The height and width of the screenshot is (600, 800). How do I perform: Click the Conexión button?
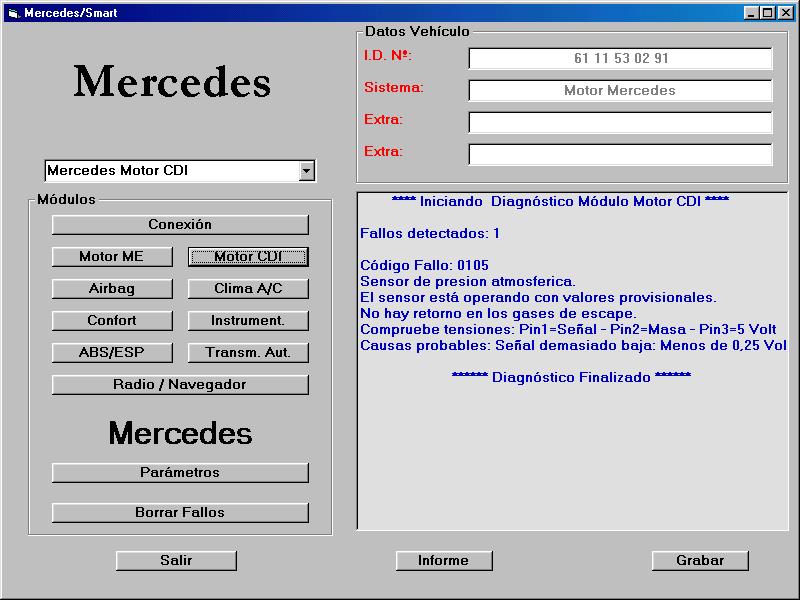pos(180,224)
